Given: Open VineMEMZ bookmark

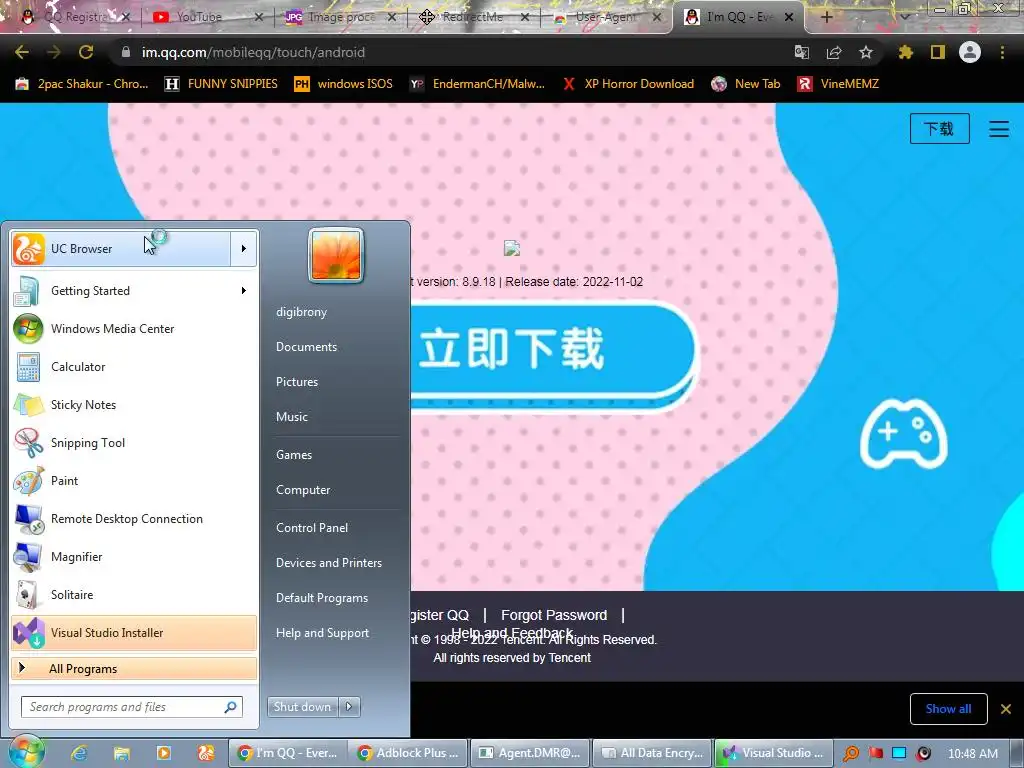Looking at the screenshot, I should 839,84.
